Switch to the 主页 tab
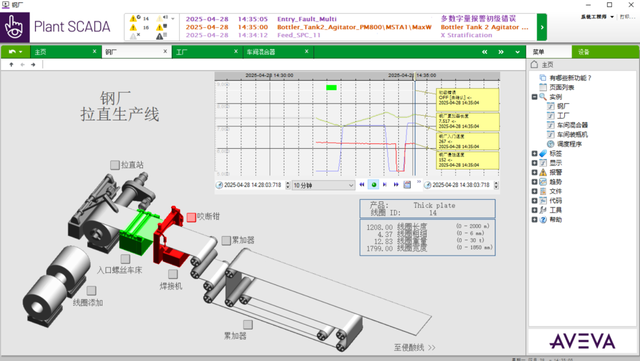Image resolution: width=640 pixels, height=361 pixels. [x=65, y=52]
